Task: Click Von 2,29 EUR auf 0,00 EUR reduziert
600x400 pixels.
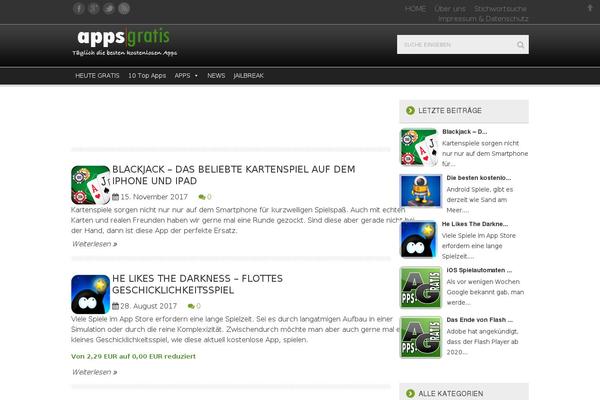Action: coord(133,356)
